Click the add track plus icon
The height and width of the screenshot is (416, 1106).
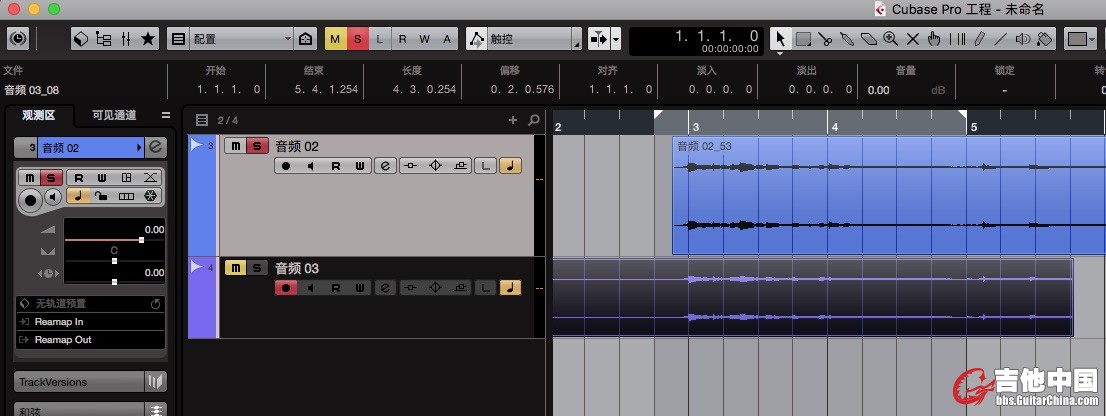coord(514,120)
